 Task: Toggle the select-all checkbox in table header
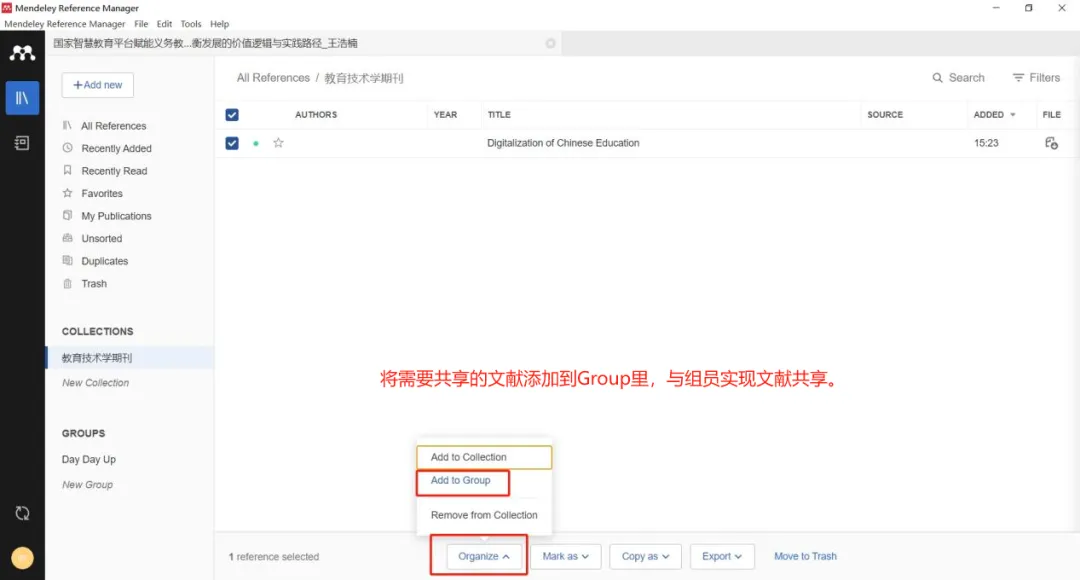pyautogui.click(x=232, y=115)
